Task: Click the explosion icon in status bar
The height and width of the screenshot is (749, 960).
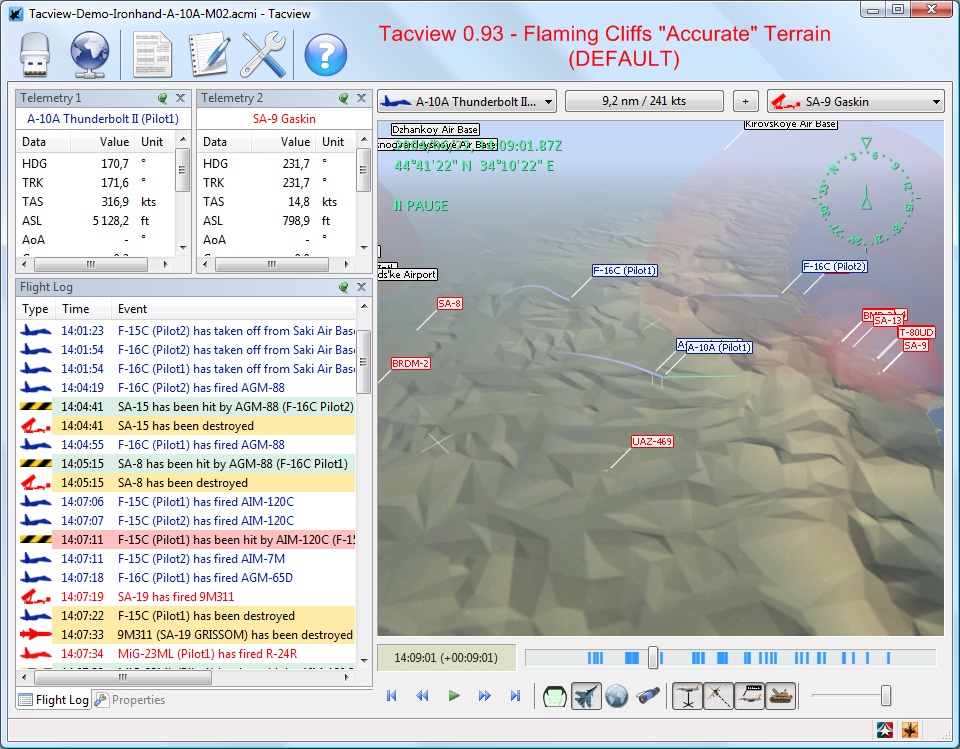Action: click(909, 730)
